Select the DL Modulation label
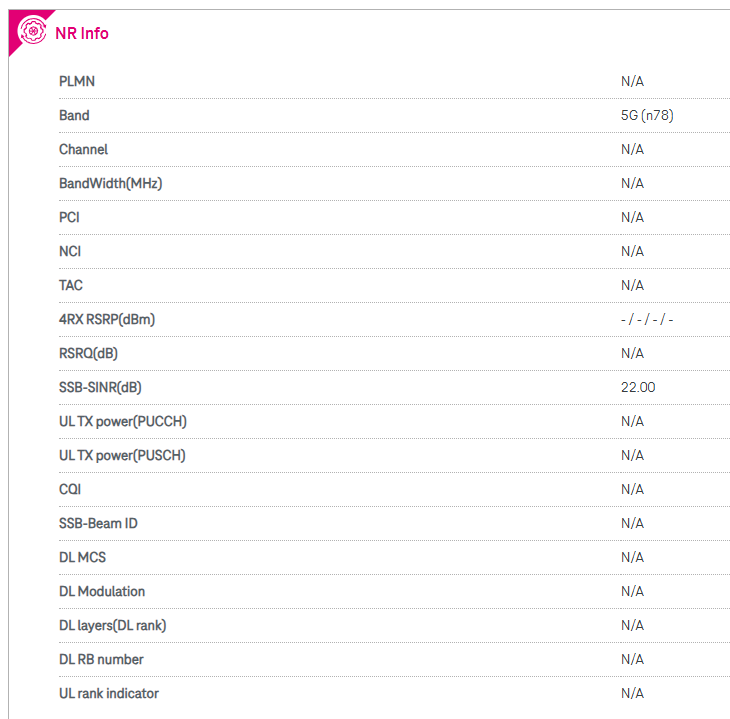This screenshot has height=719, width=730. (102, 591)
